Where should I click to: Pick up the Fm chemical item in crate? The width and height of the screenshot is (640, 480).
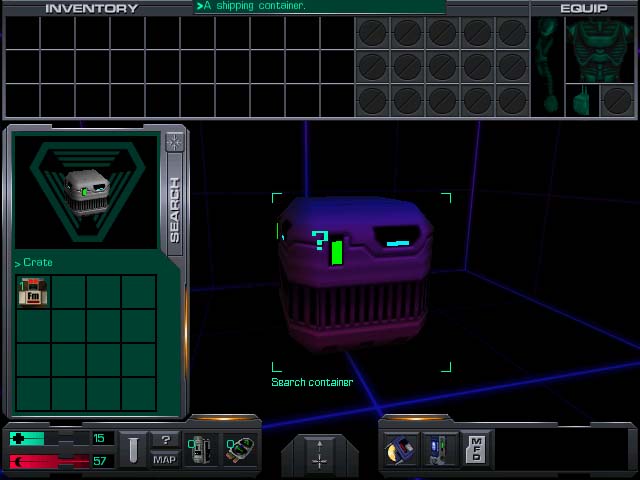click(x=33, y=292)
